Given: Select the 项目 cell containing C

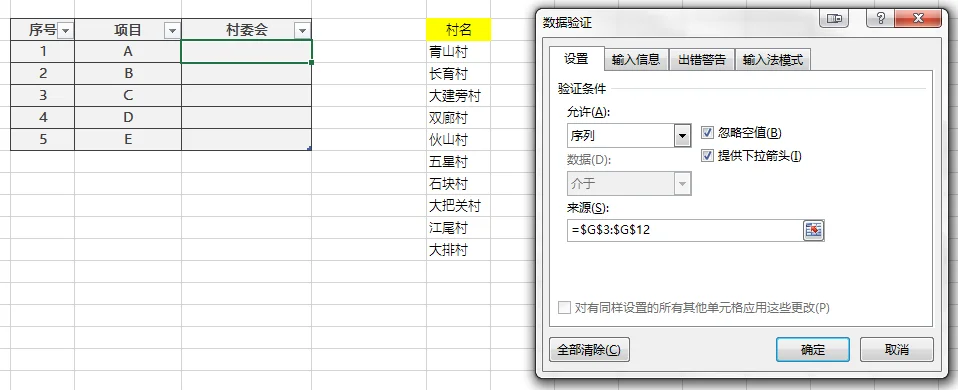Looking at the screenshot, I should click(128, 96).
